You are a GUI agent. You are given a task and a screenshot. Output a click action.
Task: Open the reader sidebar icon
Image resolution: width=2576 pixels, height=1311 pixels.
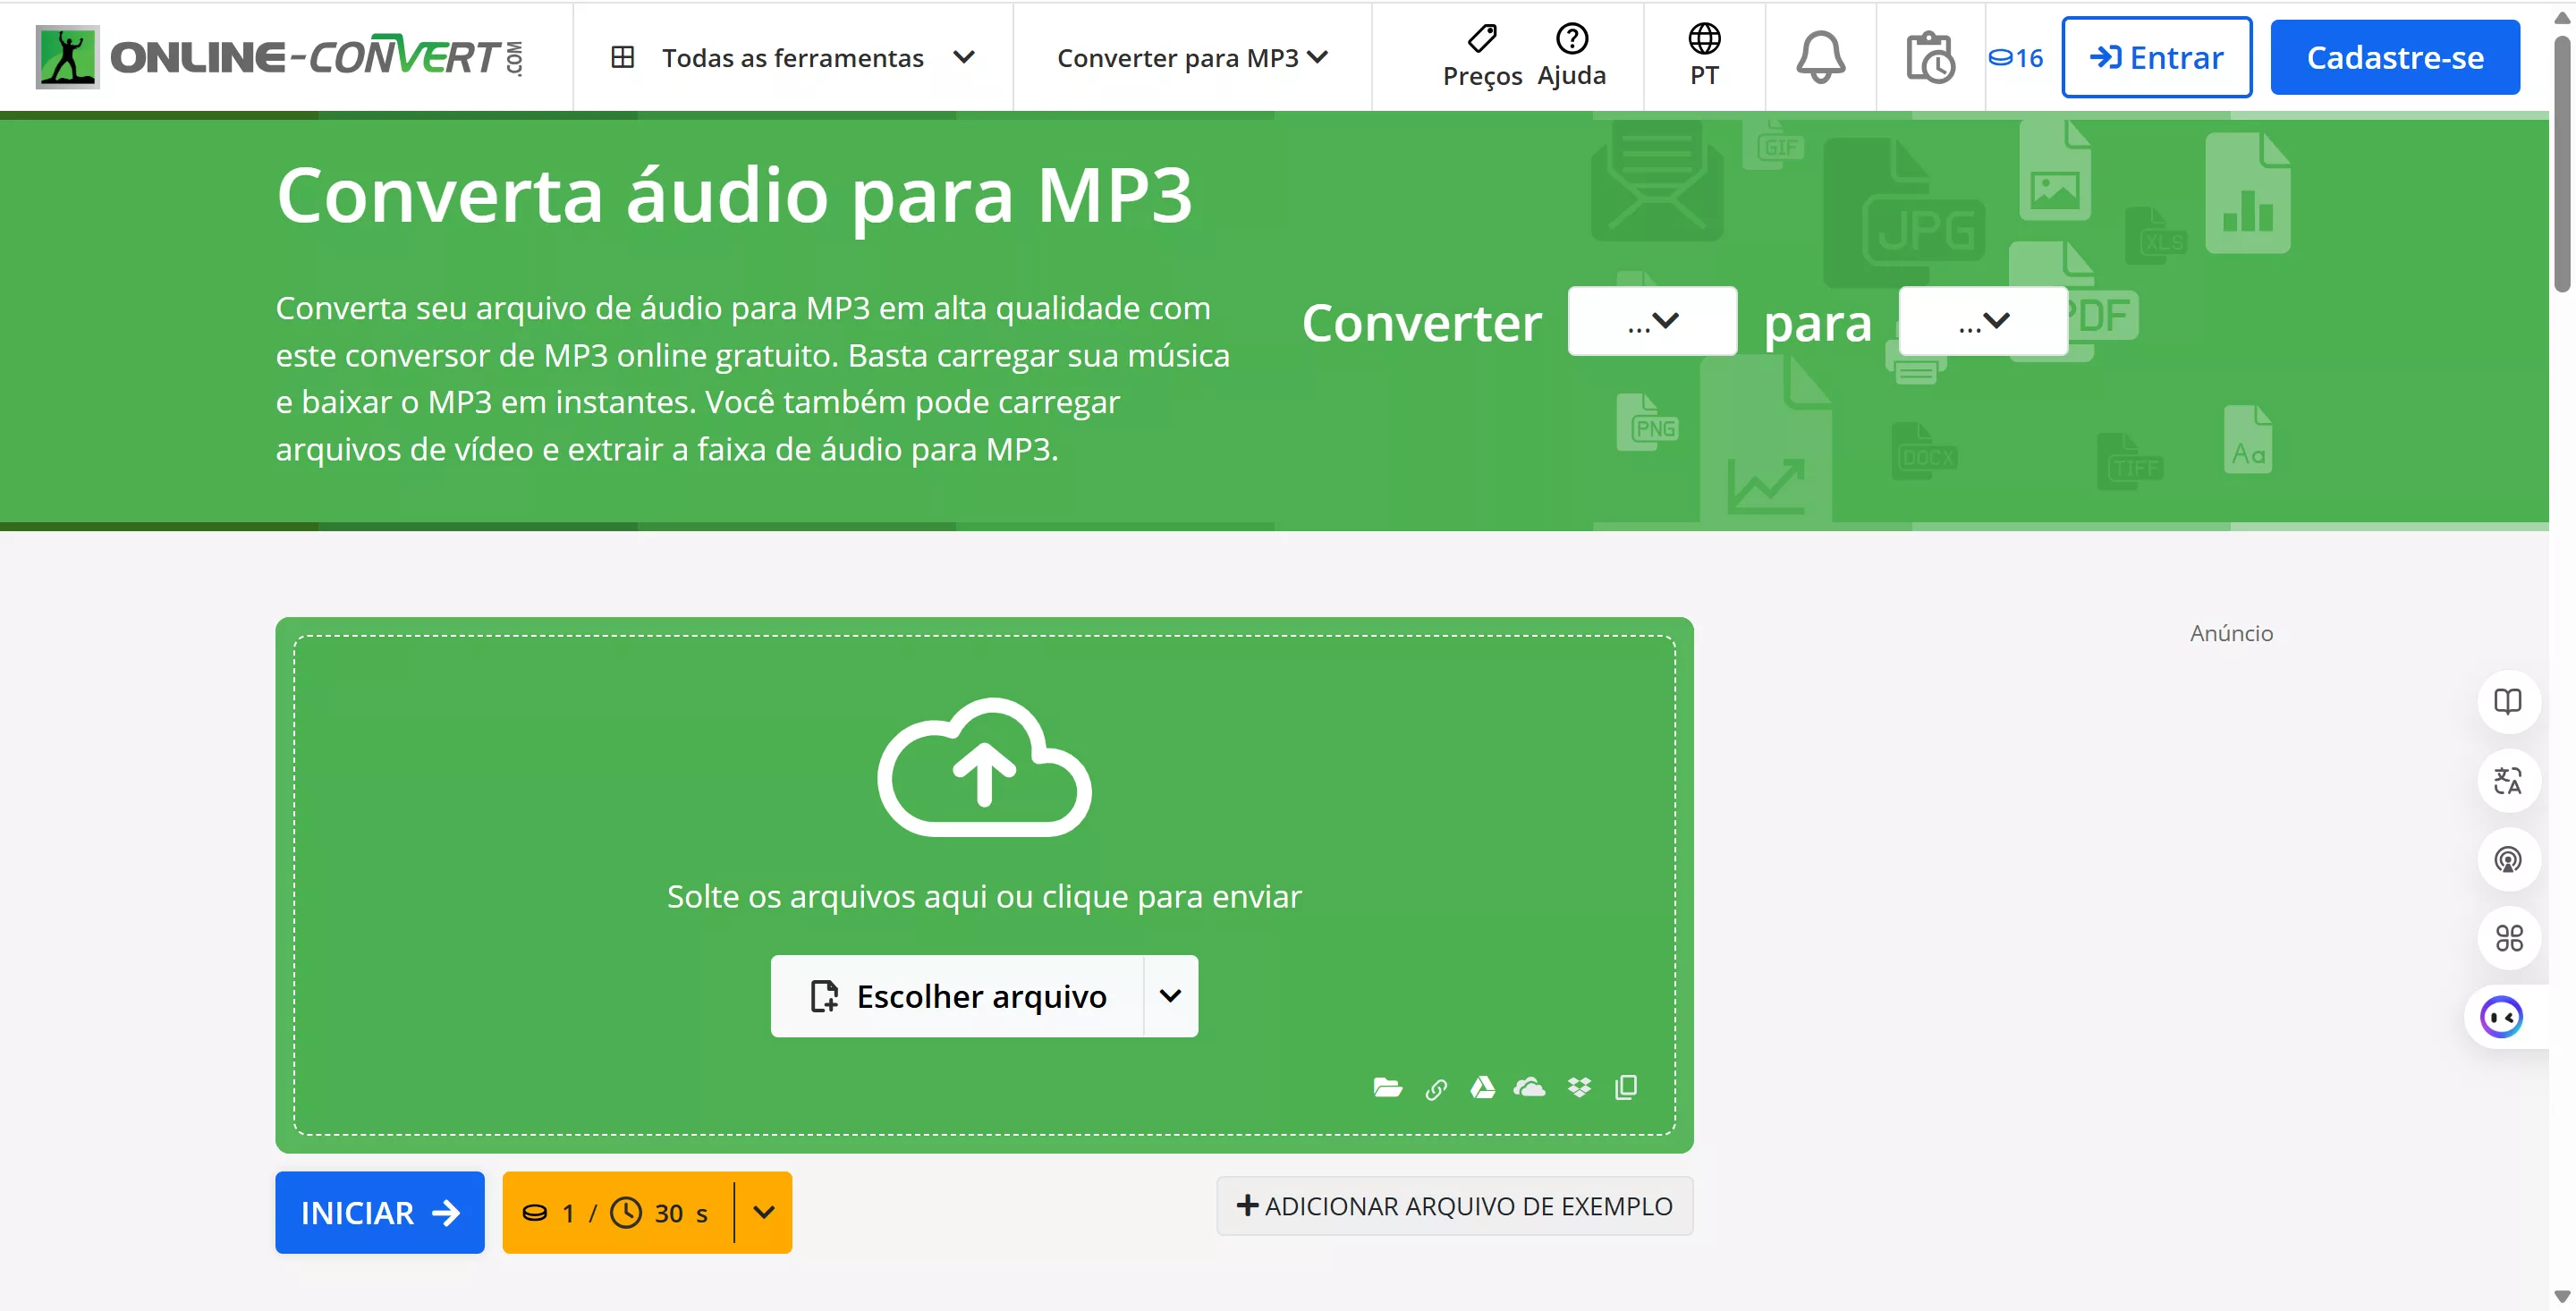pos(2508,701)
